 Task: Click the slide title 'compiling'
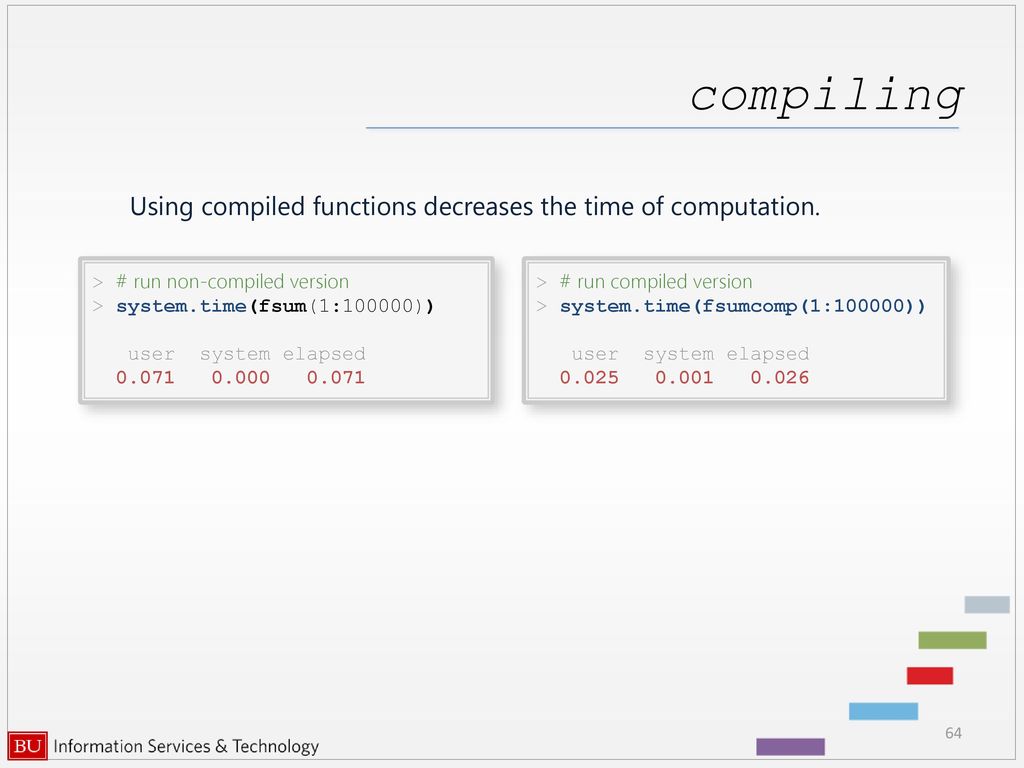(x=826, y=96)
